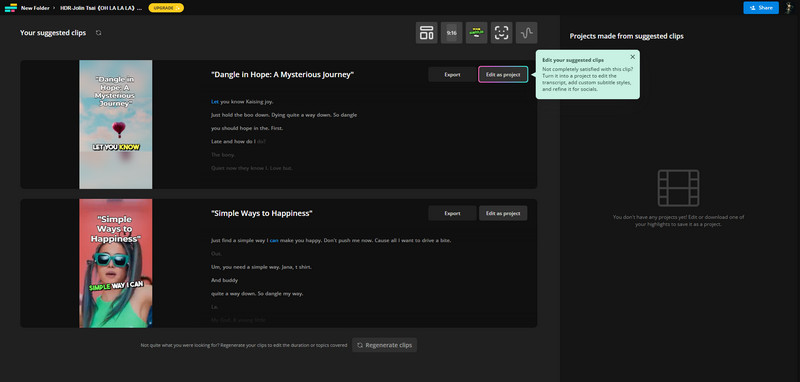Select the 'Simple Ways to Happiness' thumbnail
The width and height of the screenshot is (800, 382).
click(x=116, y=263)
